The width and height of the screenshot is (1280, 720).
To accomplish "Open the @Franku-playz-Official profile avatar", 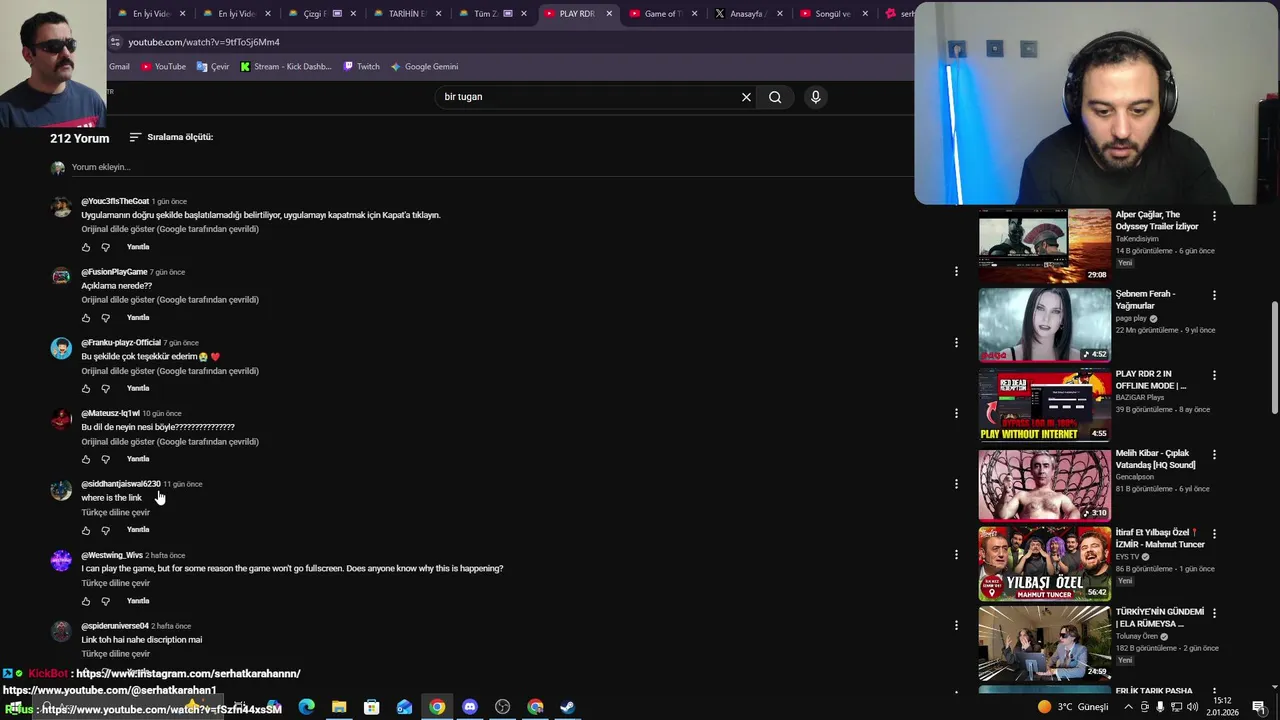I will [62, 348].
